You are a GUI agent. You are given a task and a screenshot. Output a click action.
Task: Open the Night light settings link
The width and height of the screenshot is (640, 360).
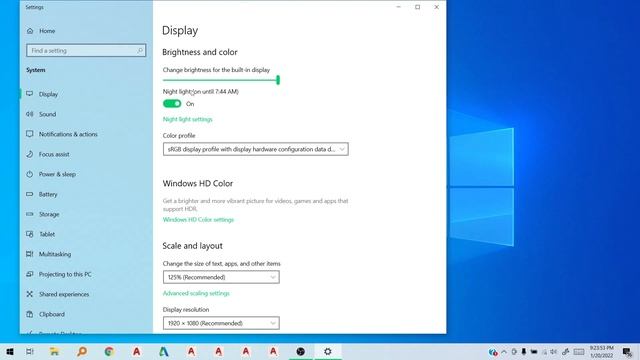click(187, 119)
